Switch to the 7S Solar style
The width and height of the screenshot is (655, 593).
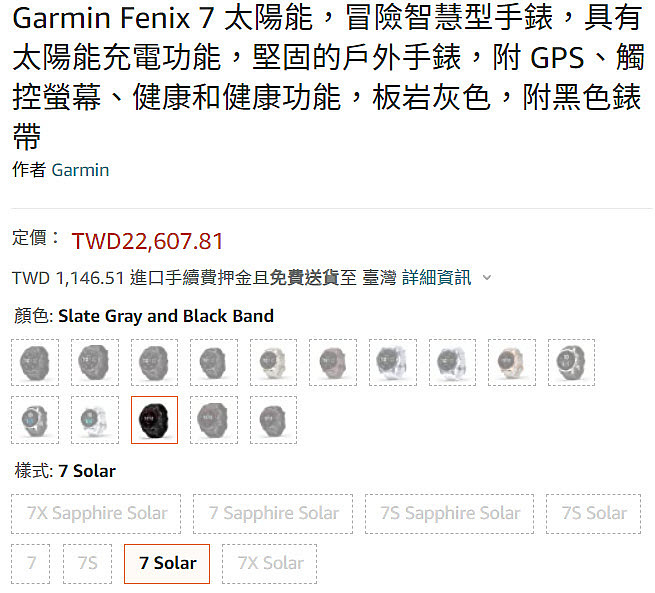pyautogui.click(x=593, y=514)
